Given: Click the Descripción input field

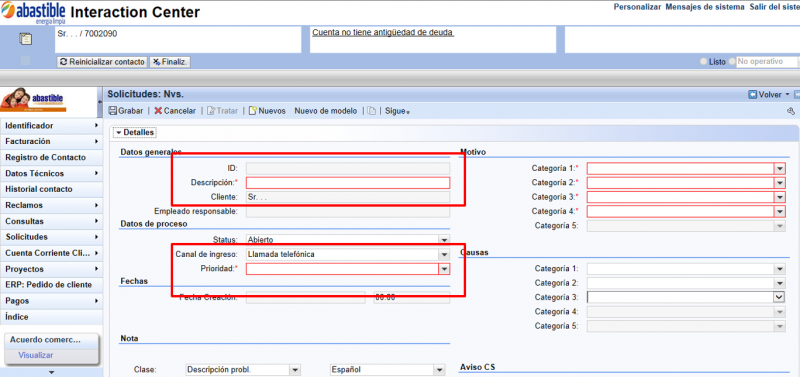Looking at the screenshot, I should 348,183.
